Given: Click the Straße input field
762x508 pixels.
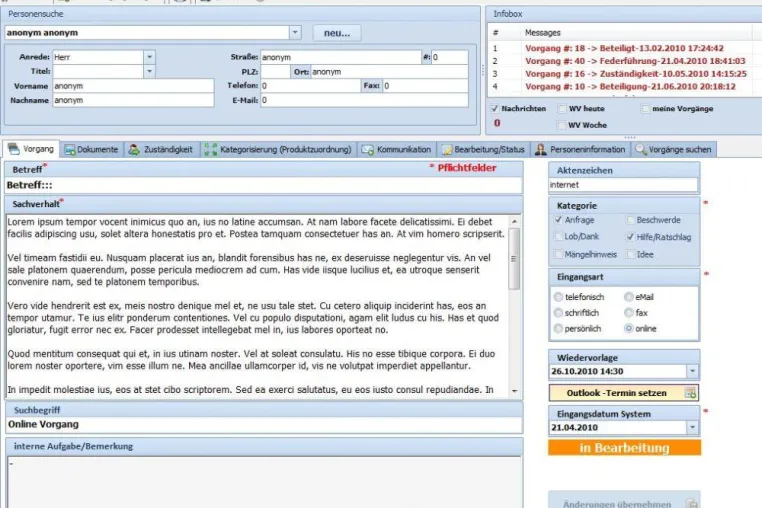Looking at the screenshot, I should 341,57.
